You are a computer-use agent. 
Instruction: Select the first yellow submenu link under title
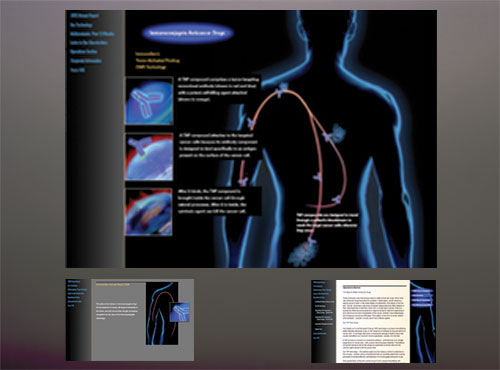pyautogui.click(x=147, y=54)
